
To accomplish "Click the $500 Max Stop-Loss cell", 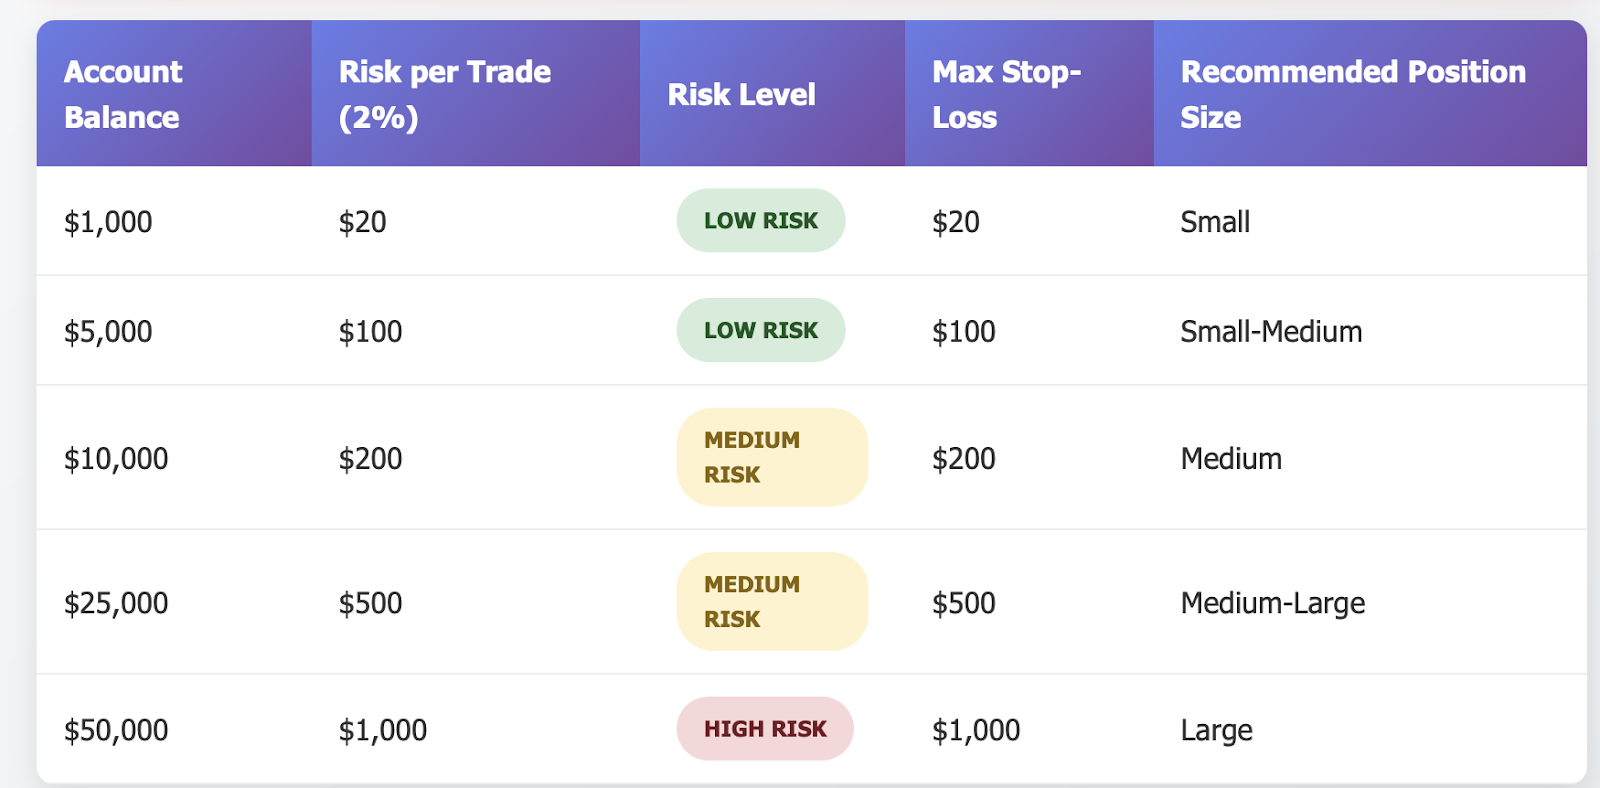I will tap(964, 603).
